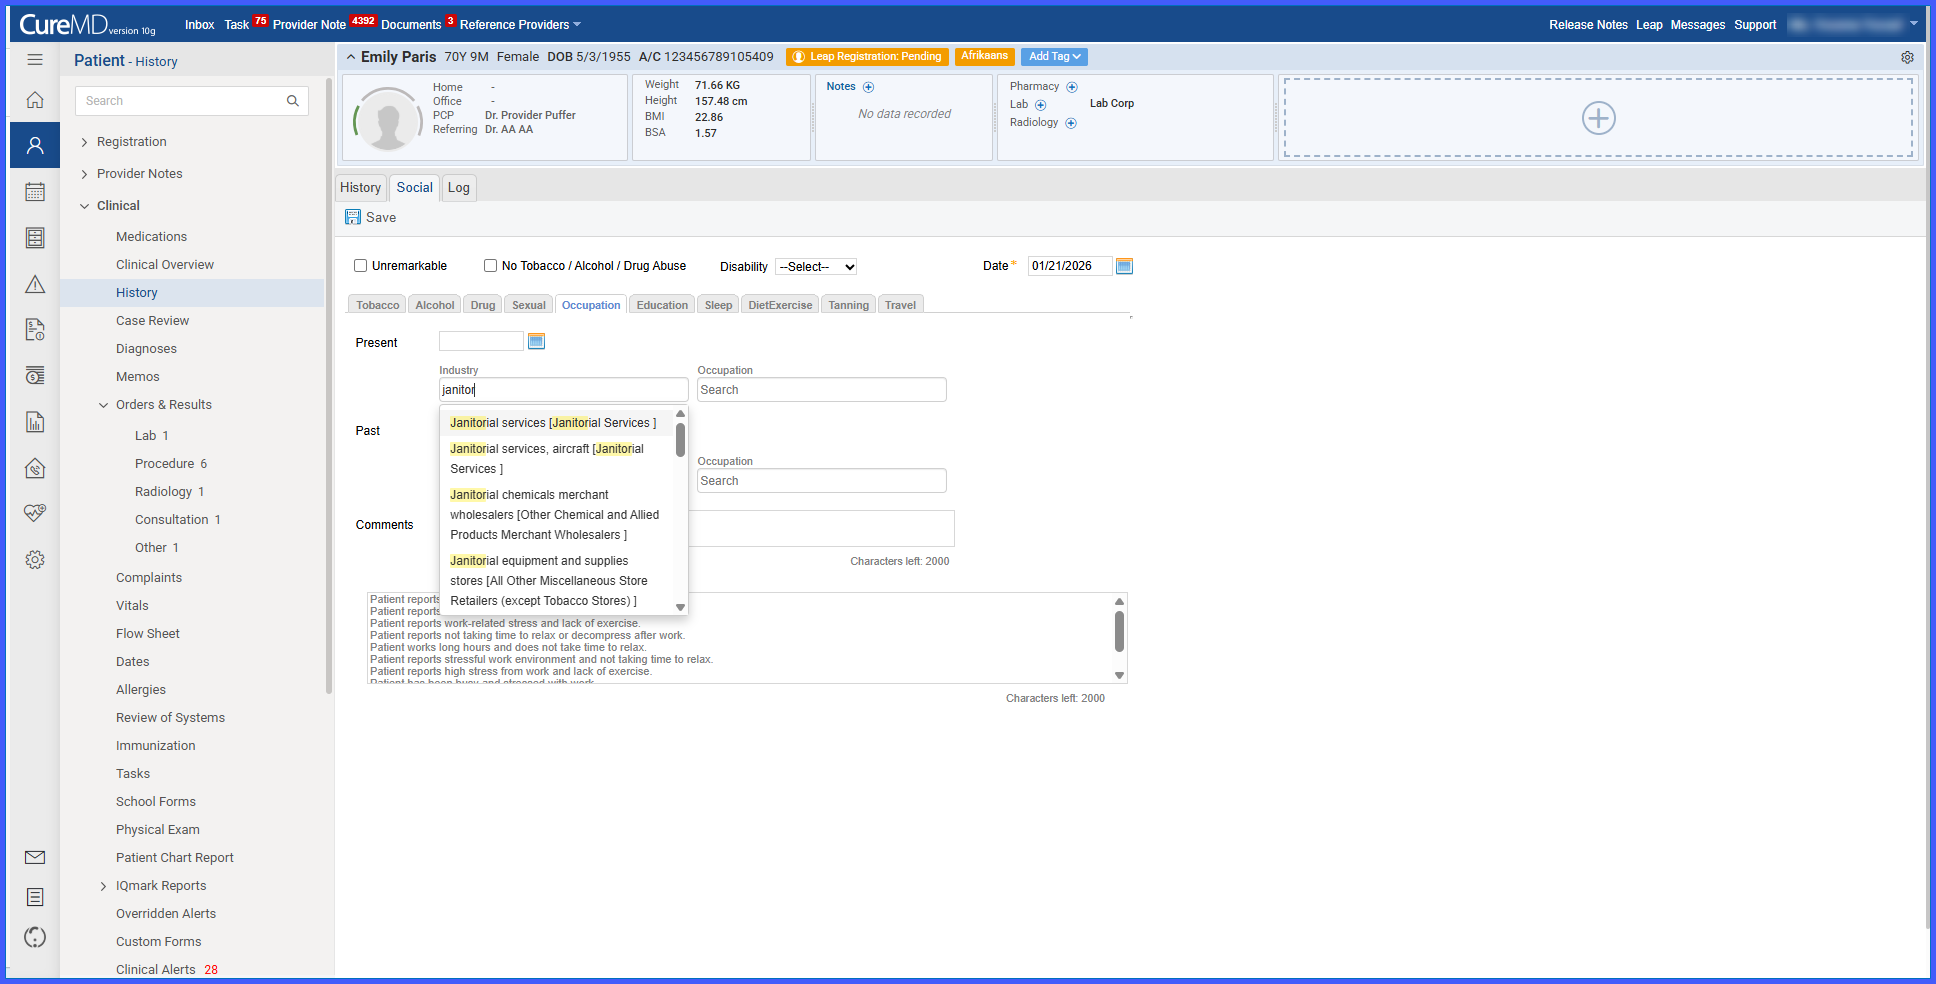This screenshot has height=984, width=1936.
Task: Click the Home icon in left sidebar
Action: (35, 100)
